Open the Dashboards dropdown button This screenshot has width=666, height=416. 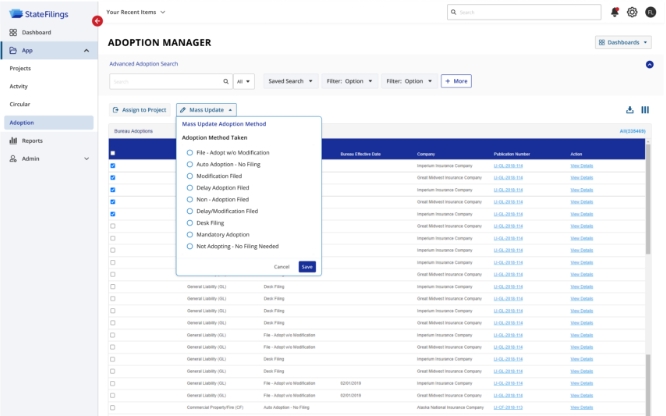623,42
